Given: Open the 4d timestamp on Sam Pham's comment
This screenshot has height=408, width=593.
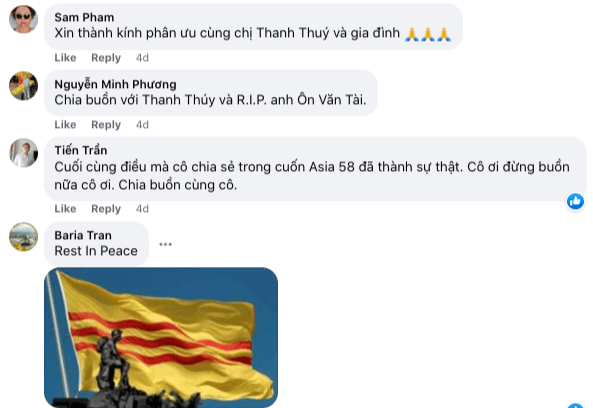Looking at the screenshot, I should click(x=142, y=58).
